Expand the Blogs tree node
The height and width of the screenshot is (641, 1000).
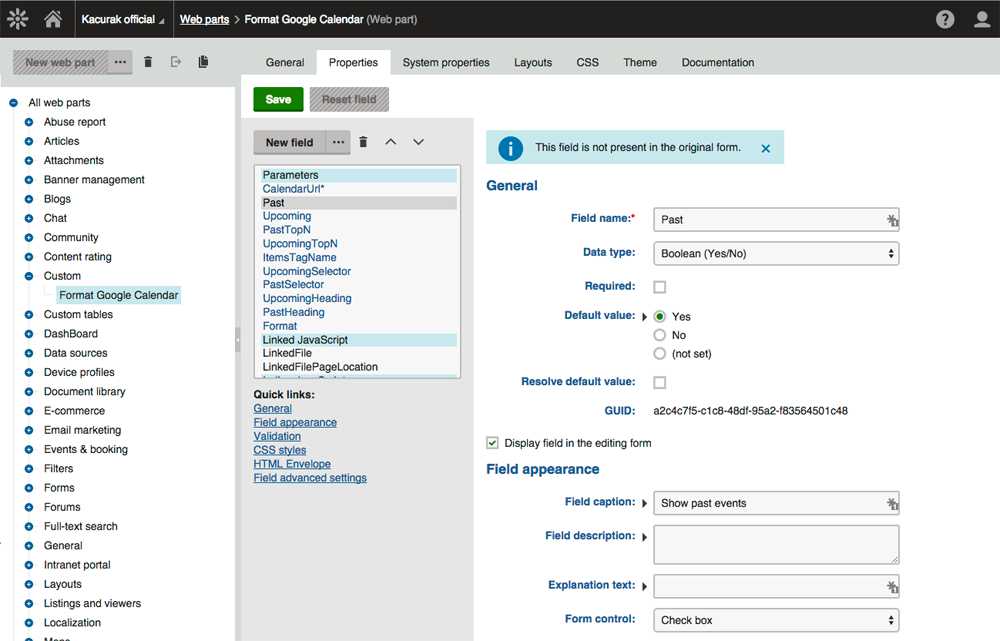pyautogui.click(x=29, y=199)
